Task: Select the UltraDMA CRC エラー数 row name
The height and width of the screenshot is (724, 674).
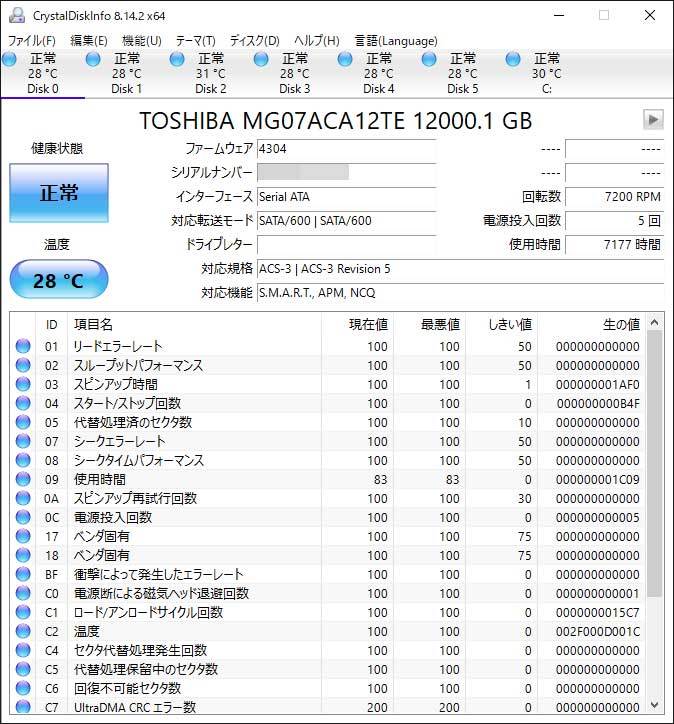Action: (135, 707)
